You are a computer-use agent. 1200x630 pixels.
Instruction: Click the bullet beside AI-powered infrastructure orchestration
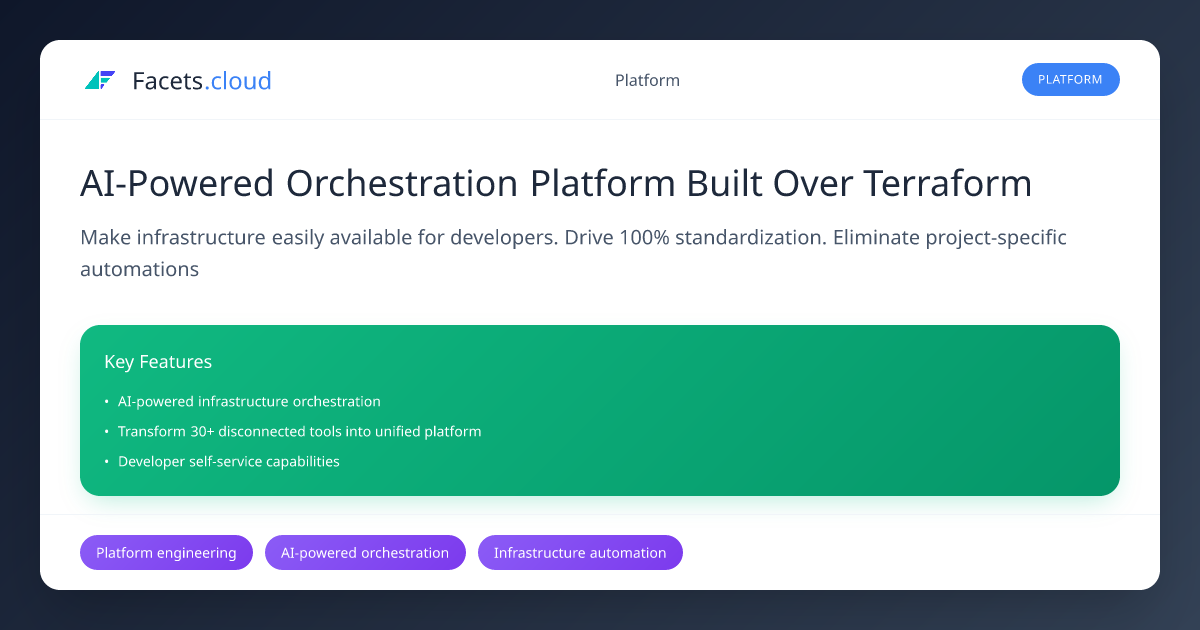107,402
